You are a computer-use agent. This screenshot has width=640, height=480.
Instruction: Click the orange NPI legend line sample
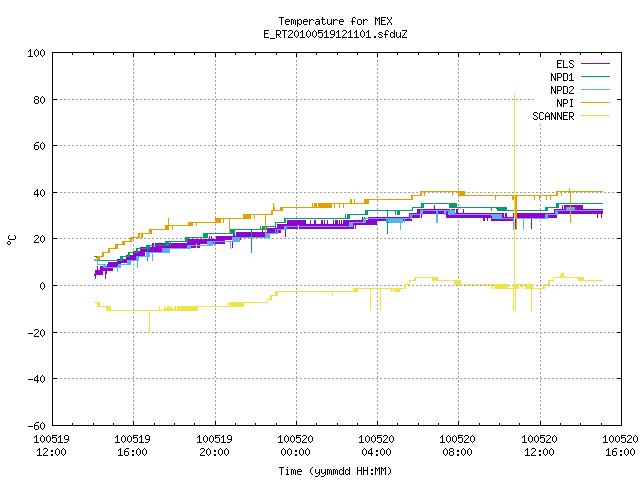click(595, 103)
